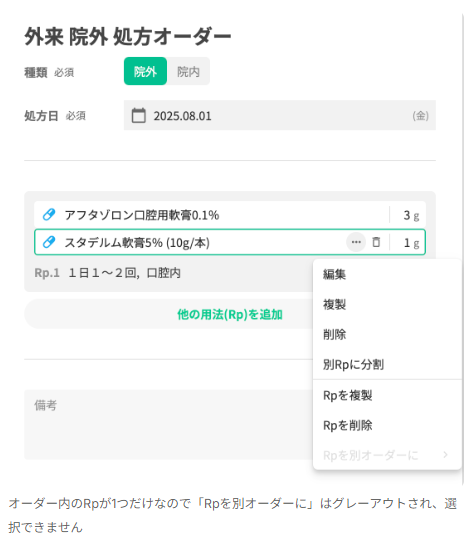Click 他の用法(Rp)を追加 button
This screenshot has width=469, height=546.
[x=230, y=314]
